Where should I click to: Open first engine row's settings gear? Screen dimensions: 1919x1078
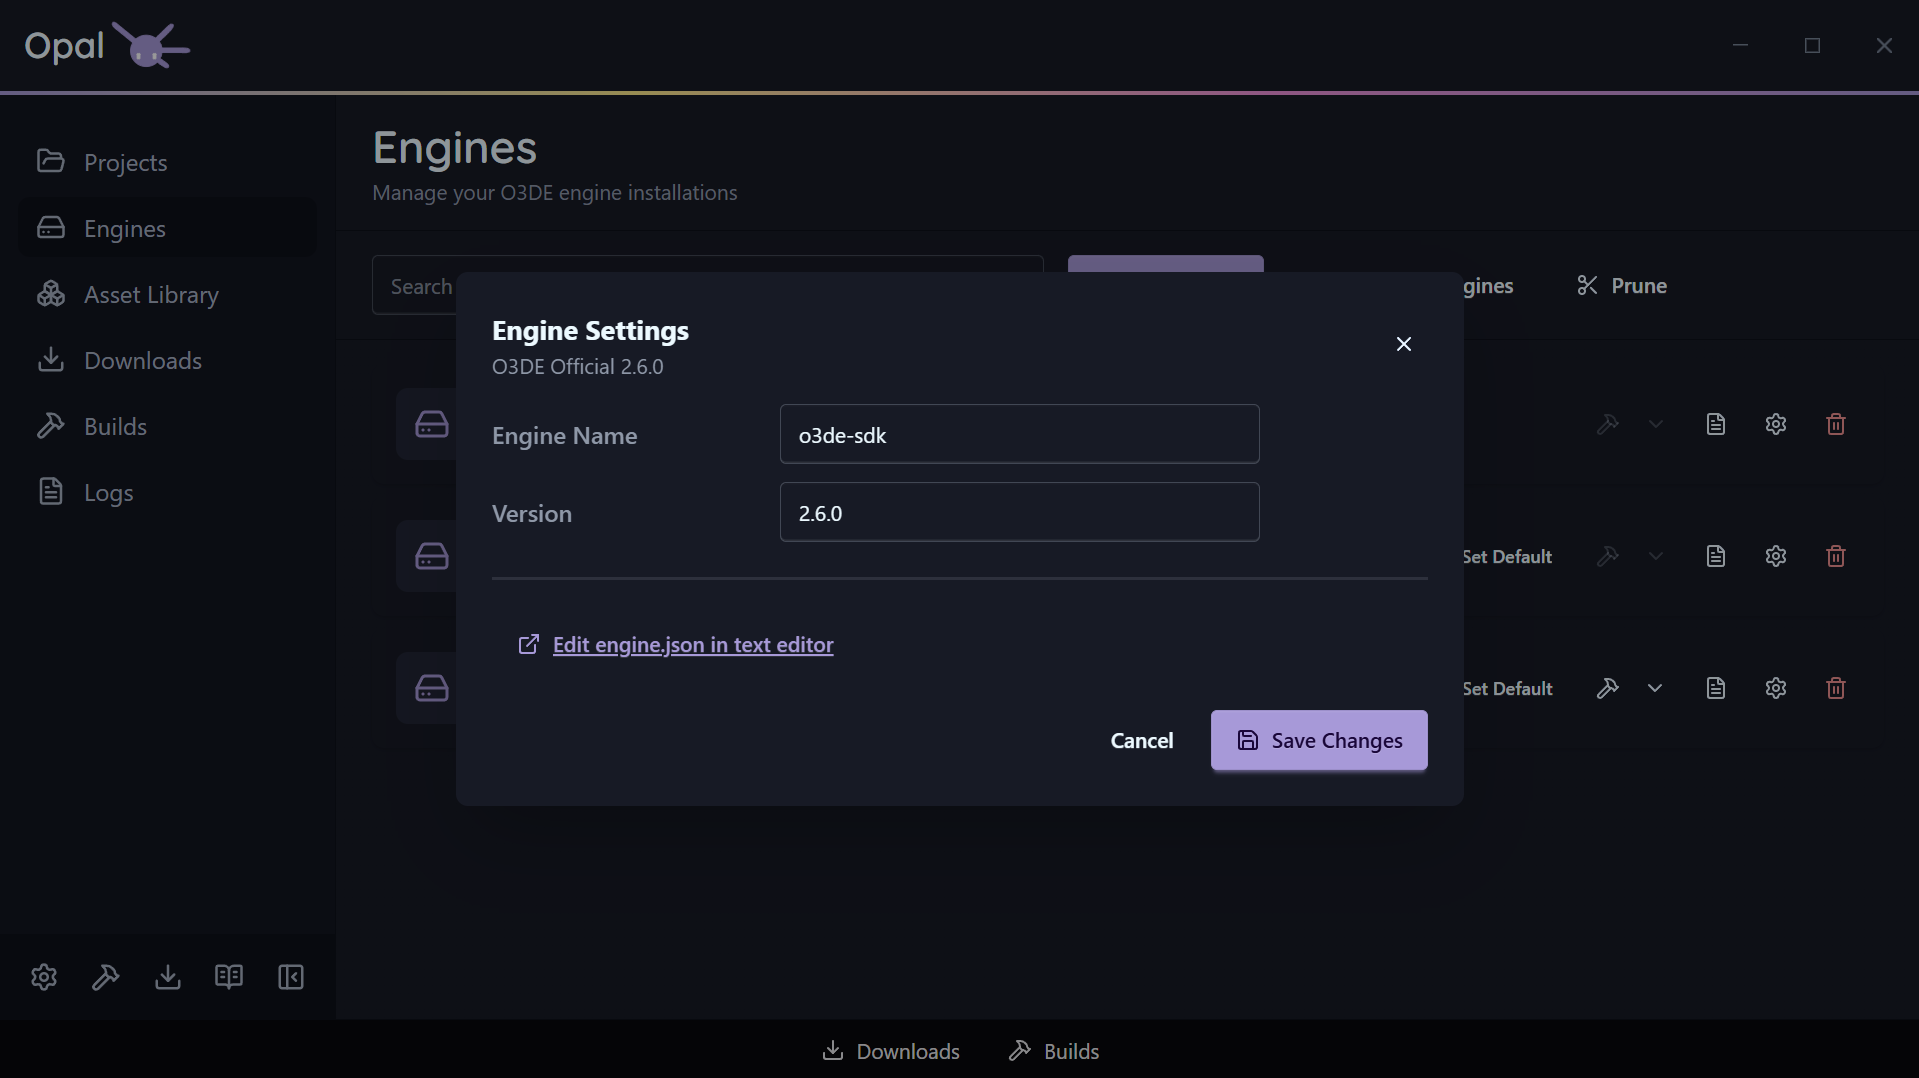coord(1776,424)
